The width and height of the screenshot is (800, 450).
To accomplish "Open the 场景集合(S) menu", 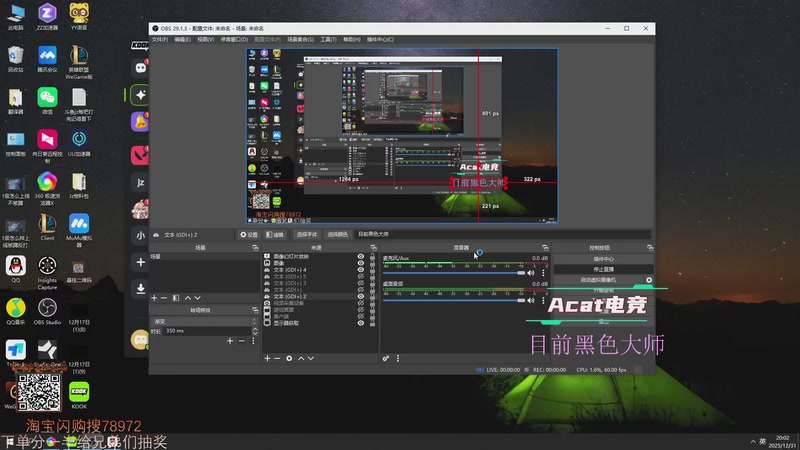I will click(301, 39).
